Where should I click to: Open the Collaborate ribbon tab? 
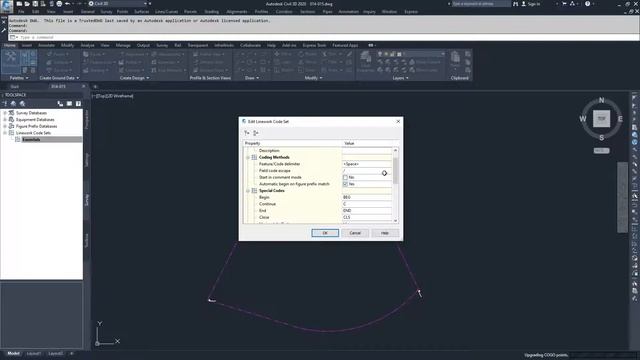[250, 45]
